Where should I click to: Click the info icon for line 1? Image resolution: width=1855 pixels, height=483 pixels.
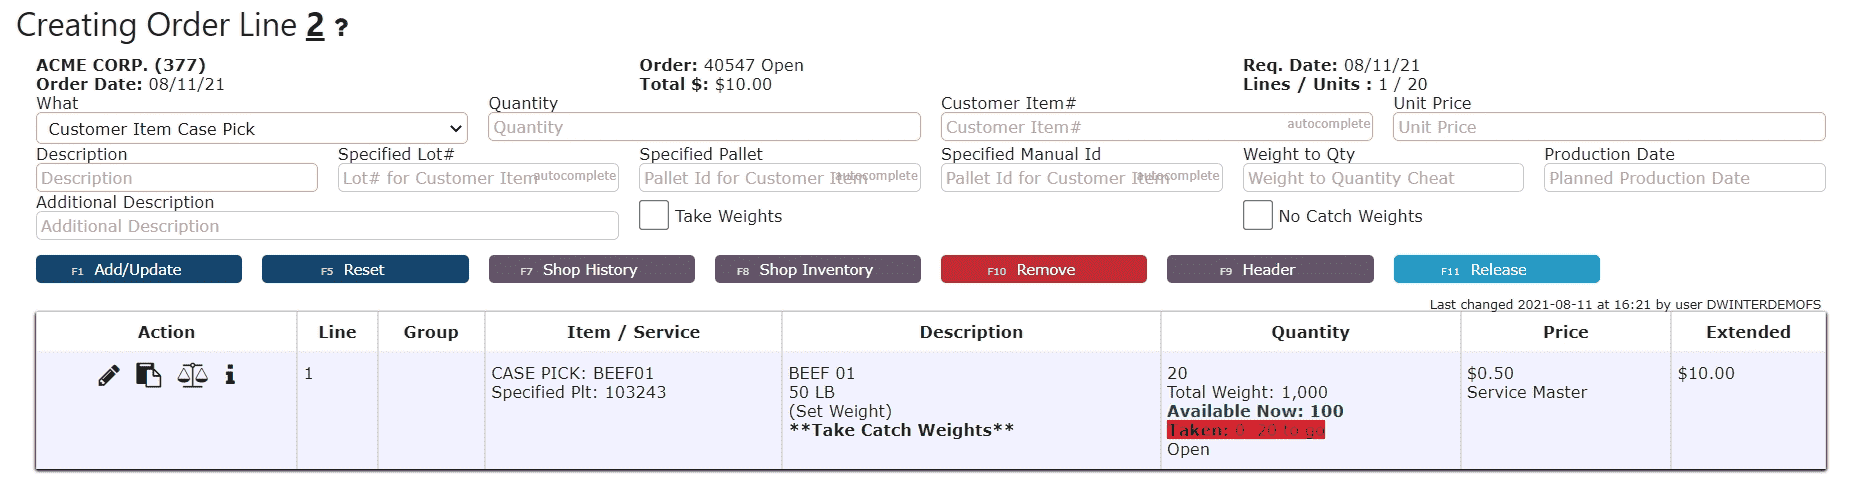[230, 374]
